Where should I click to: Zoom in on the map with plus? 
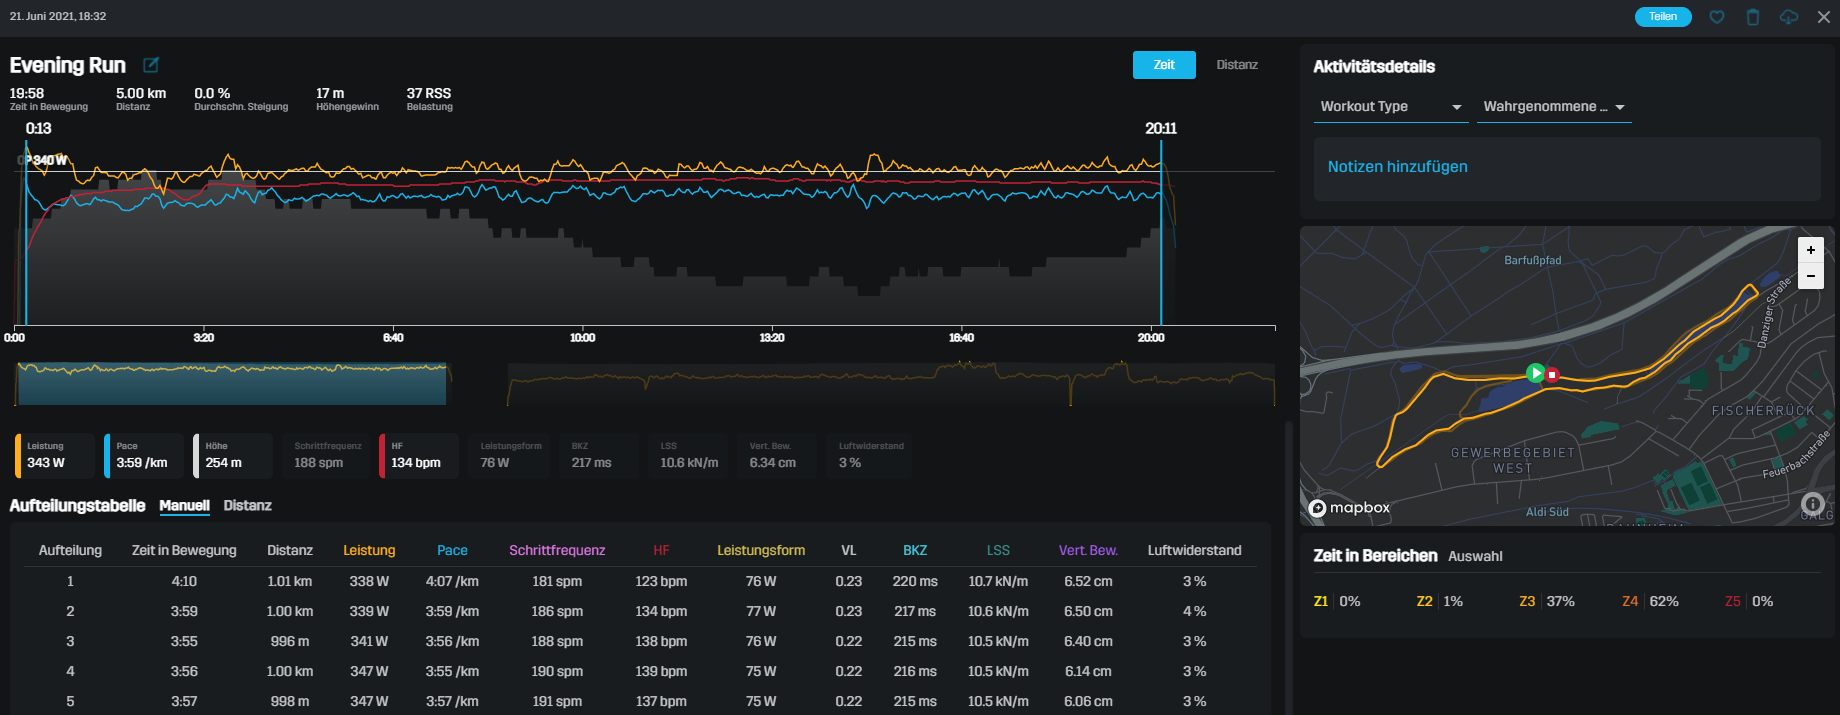coord(1810,250)
